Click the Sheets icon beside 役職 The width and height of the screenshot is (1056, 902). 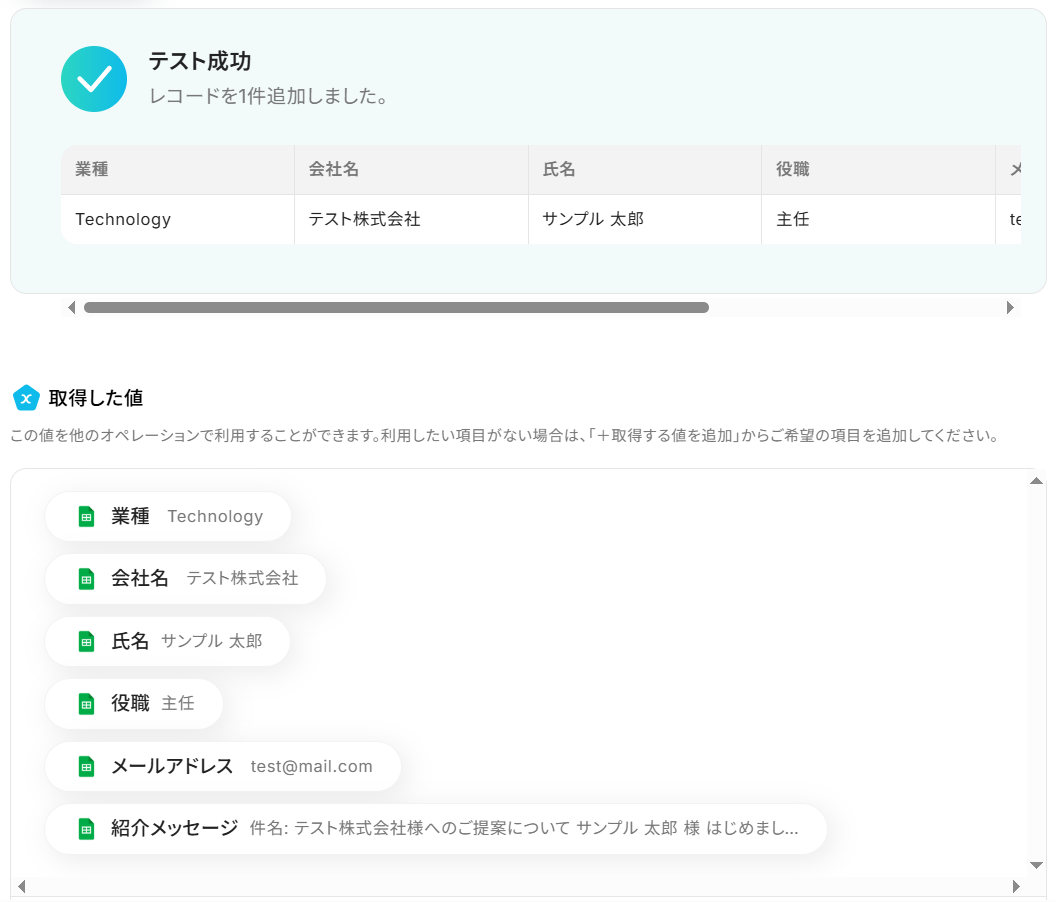click(86, 704)
